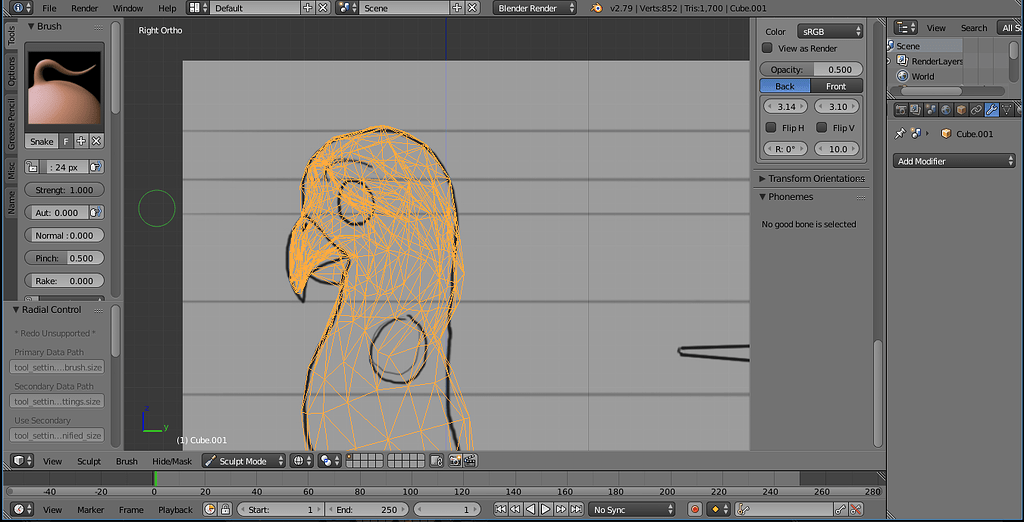
Task: Open 3D view editor type selector
Action: pyautogui.click(x=23, y=461)
